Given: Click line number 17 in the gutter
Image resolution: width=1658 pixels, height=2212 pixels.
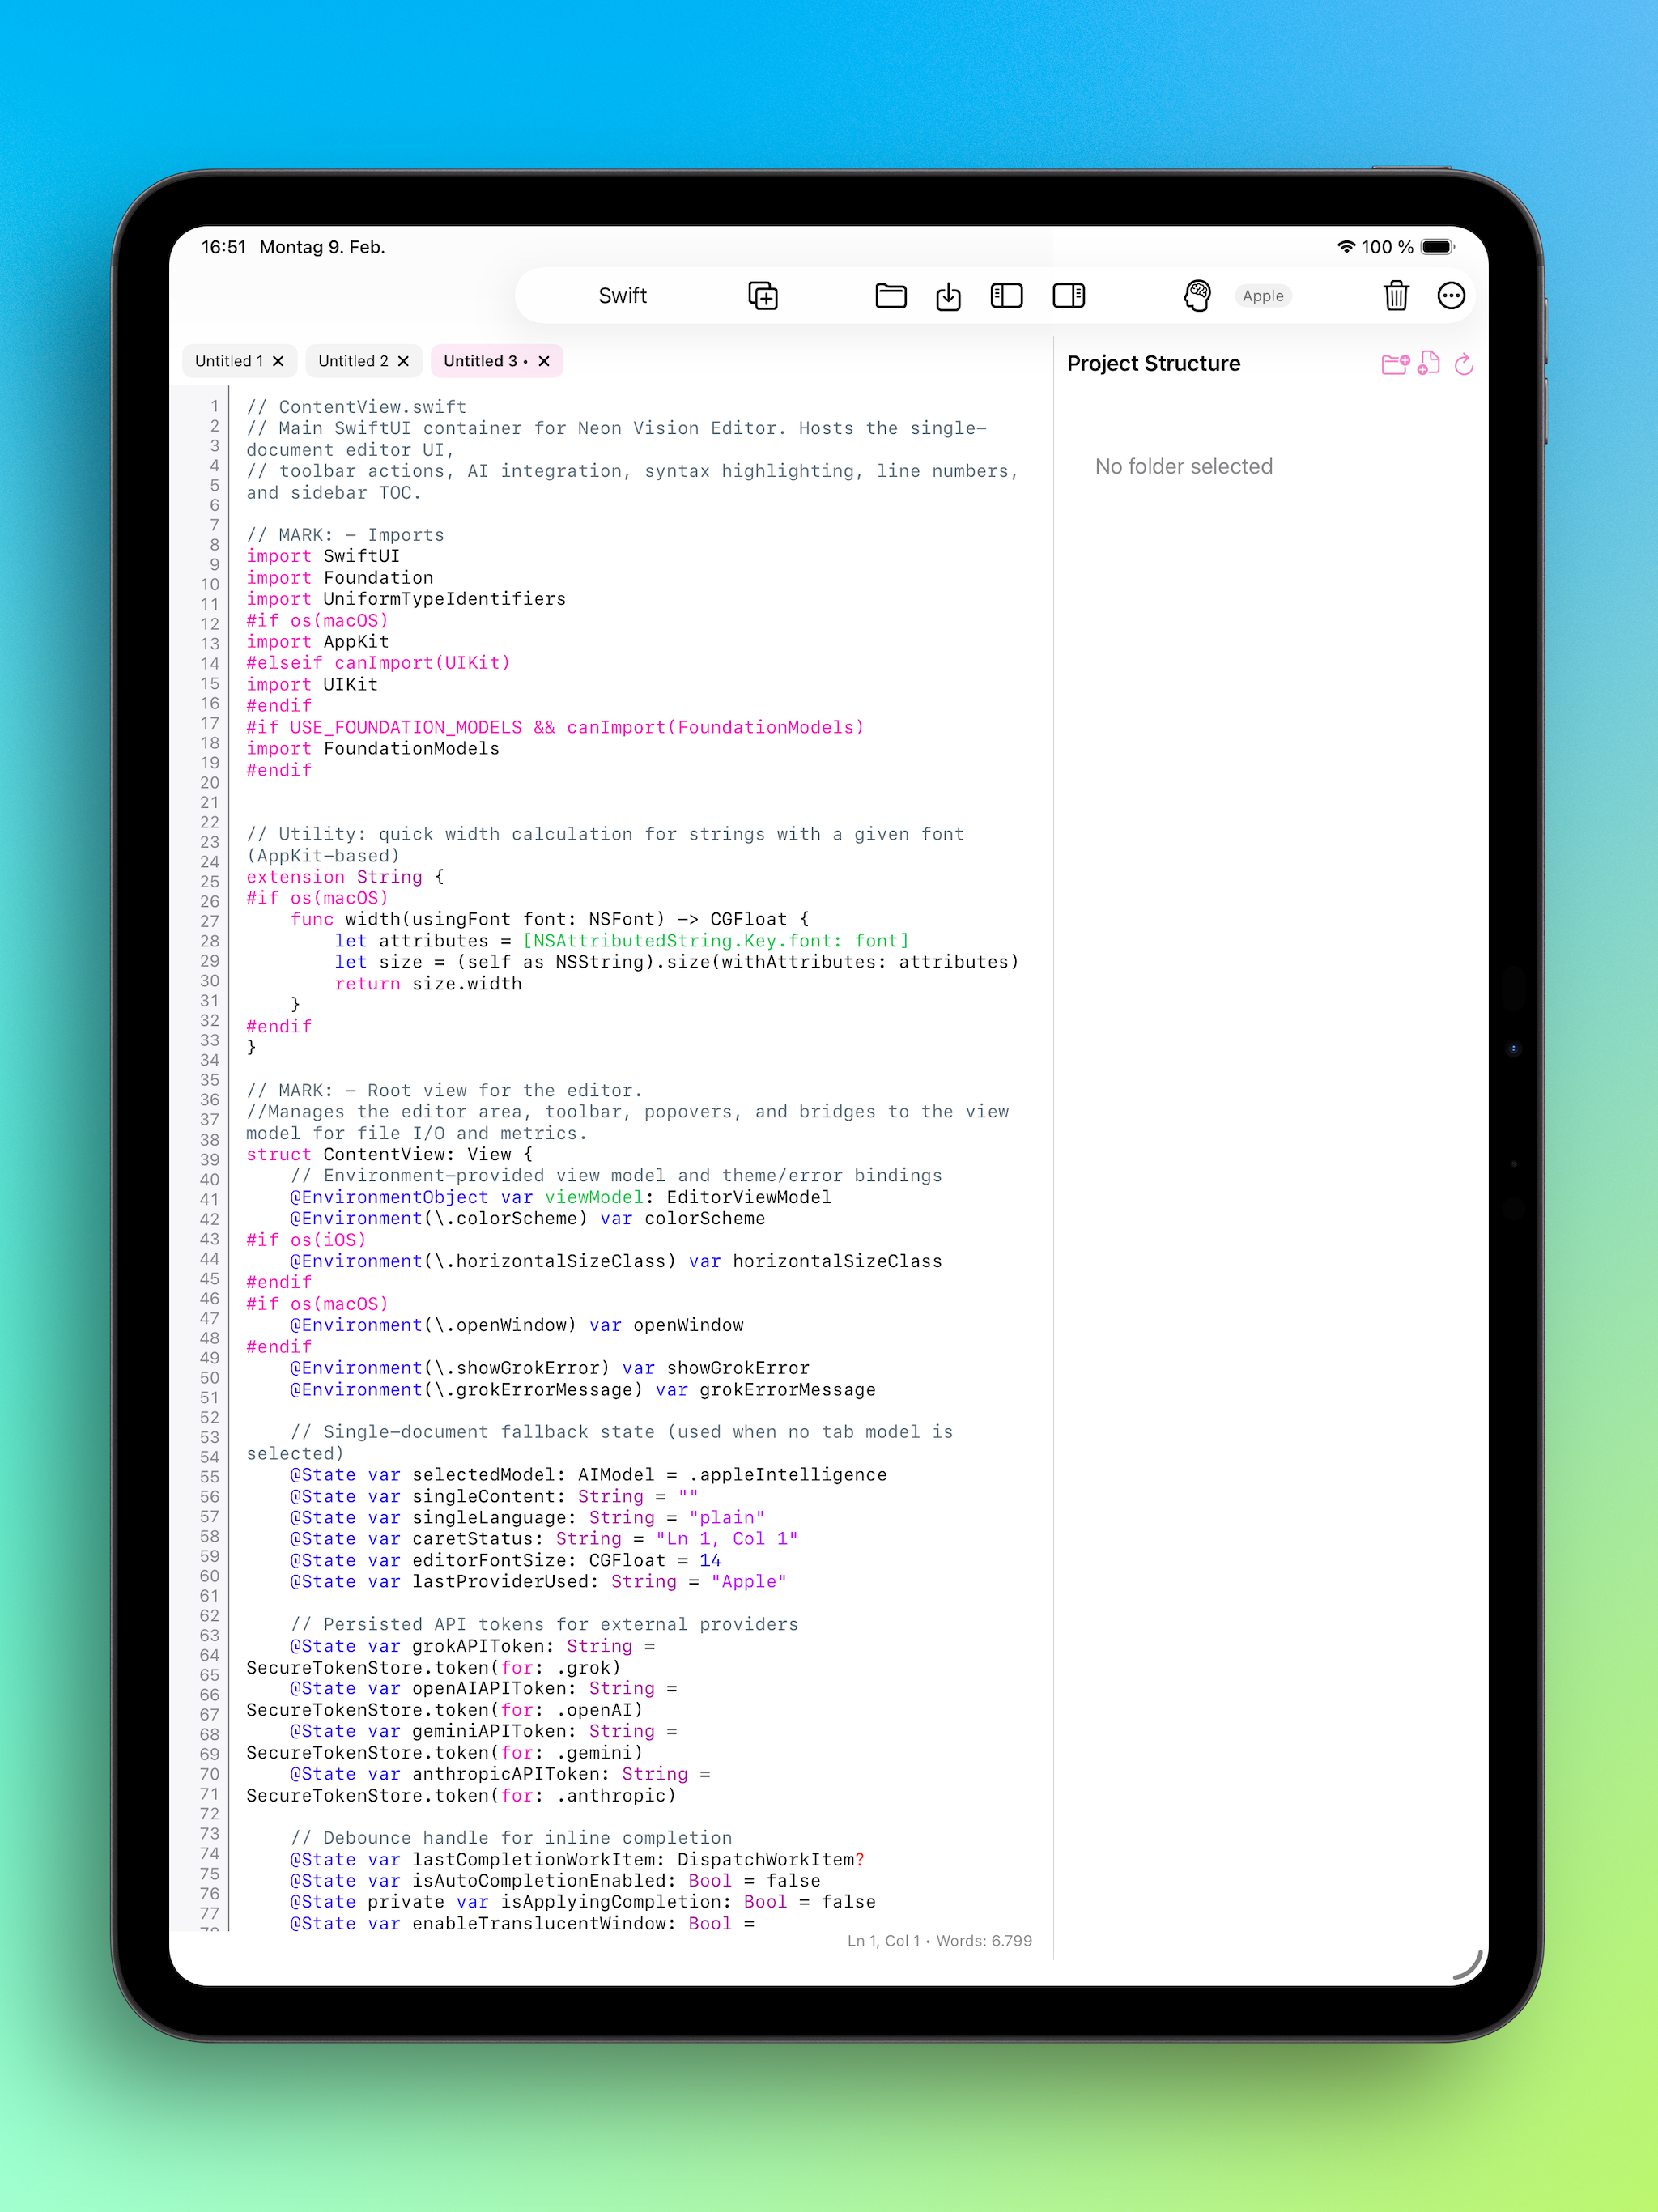Looking at the screenshot, I should tap(208, 727).
